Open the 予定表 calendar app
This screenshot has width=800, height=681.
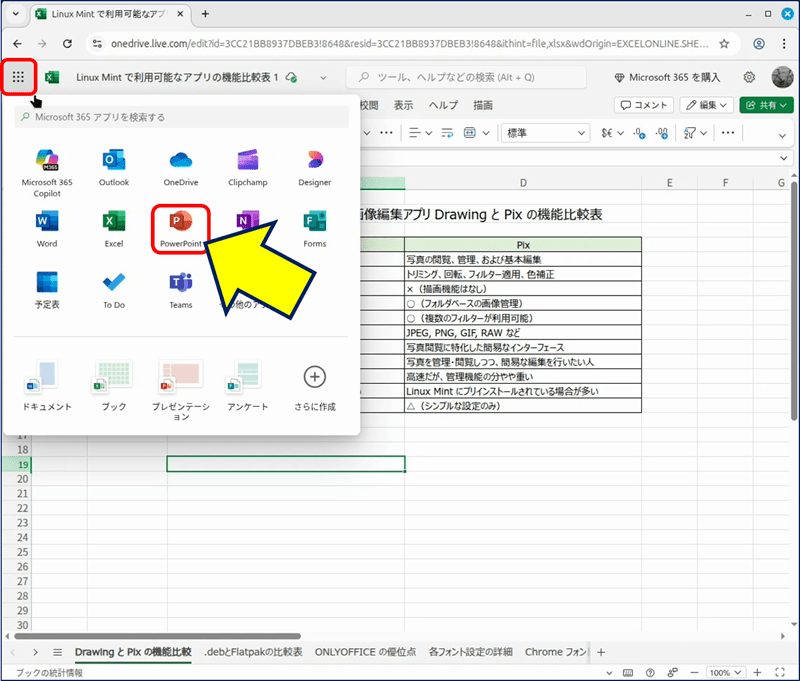47,290
